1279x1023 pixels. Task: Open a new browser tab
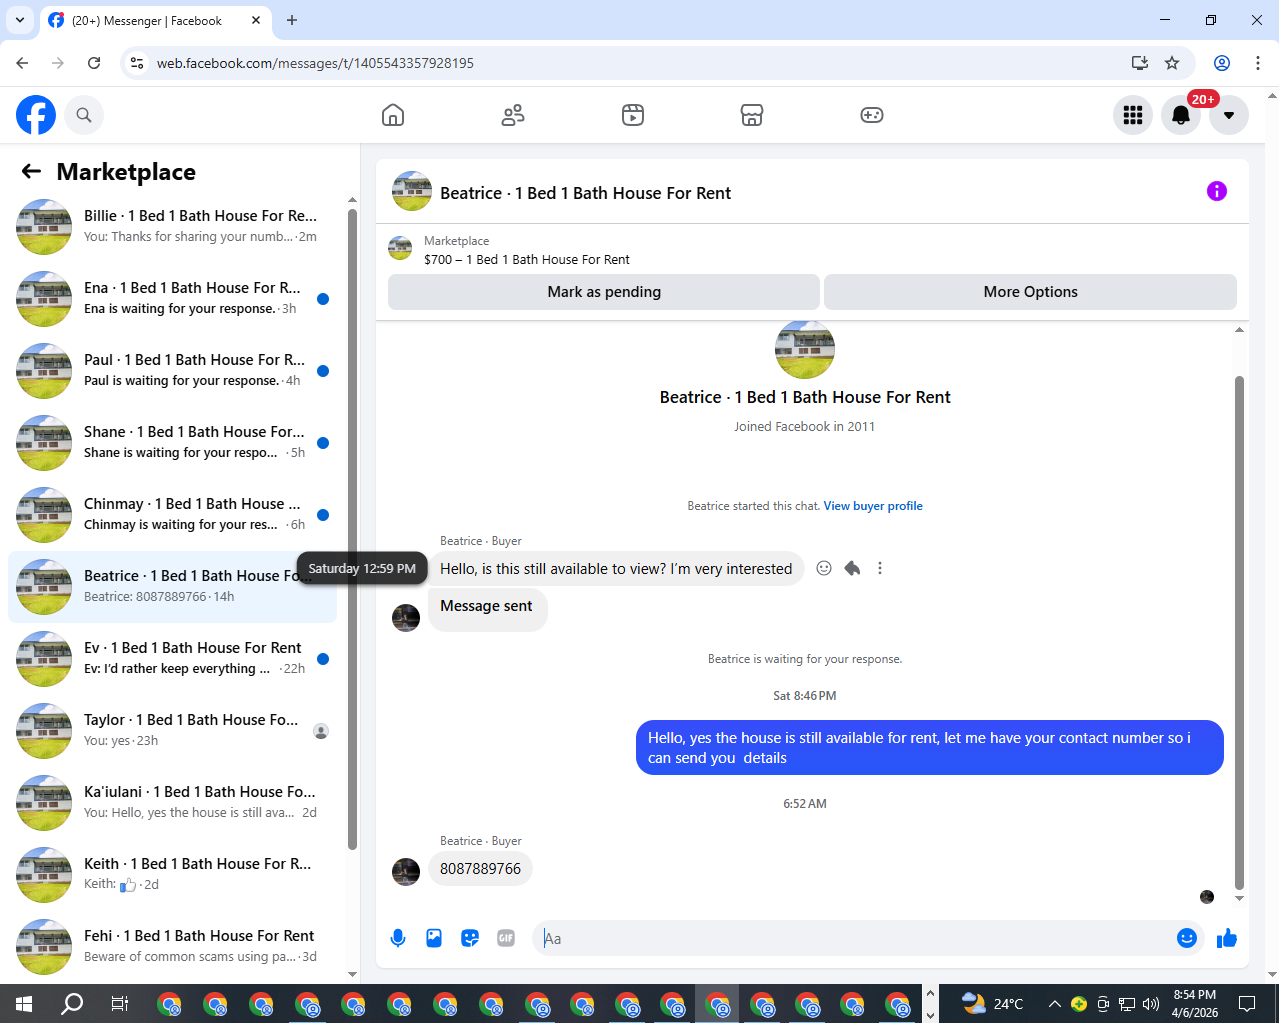(292, 20)
